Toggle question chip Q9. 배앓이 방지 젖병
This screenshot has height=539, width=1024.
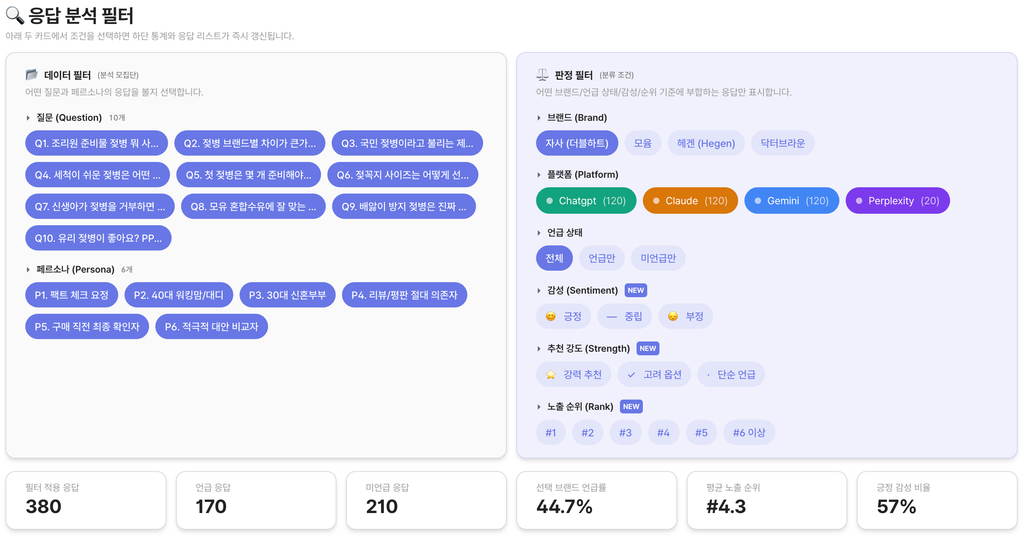pyautogui.click(x=404, y=206)
